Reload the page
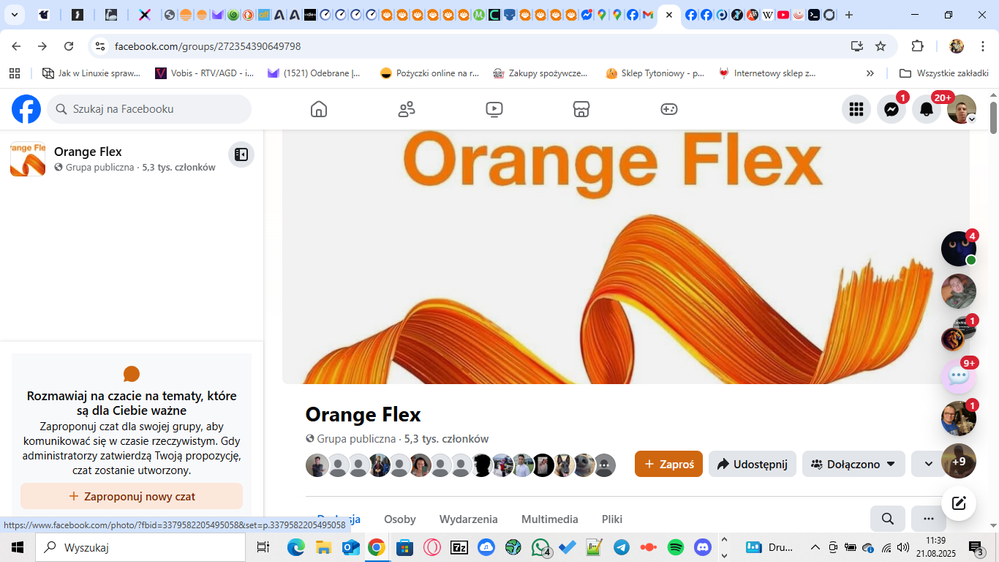This screenshot has height=562, width=999. 69,46
